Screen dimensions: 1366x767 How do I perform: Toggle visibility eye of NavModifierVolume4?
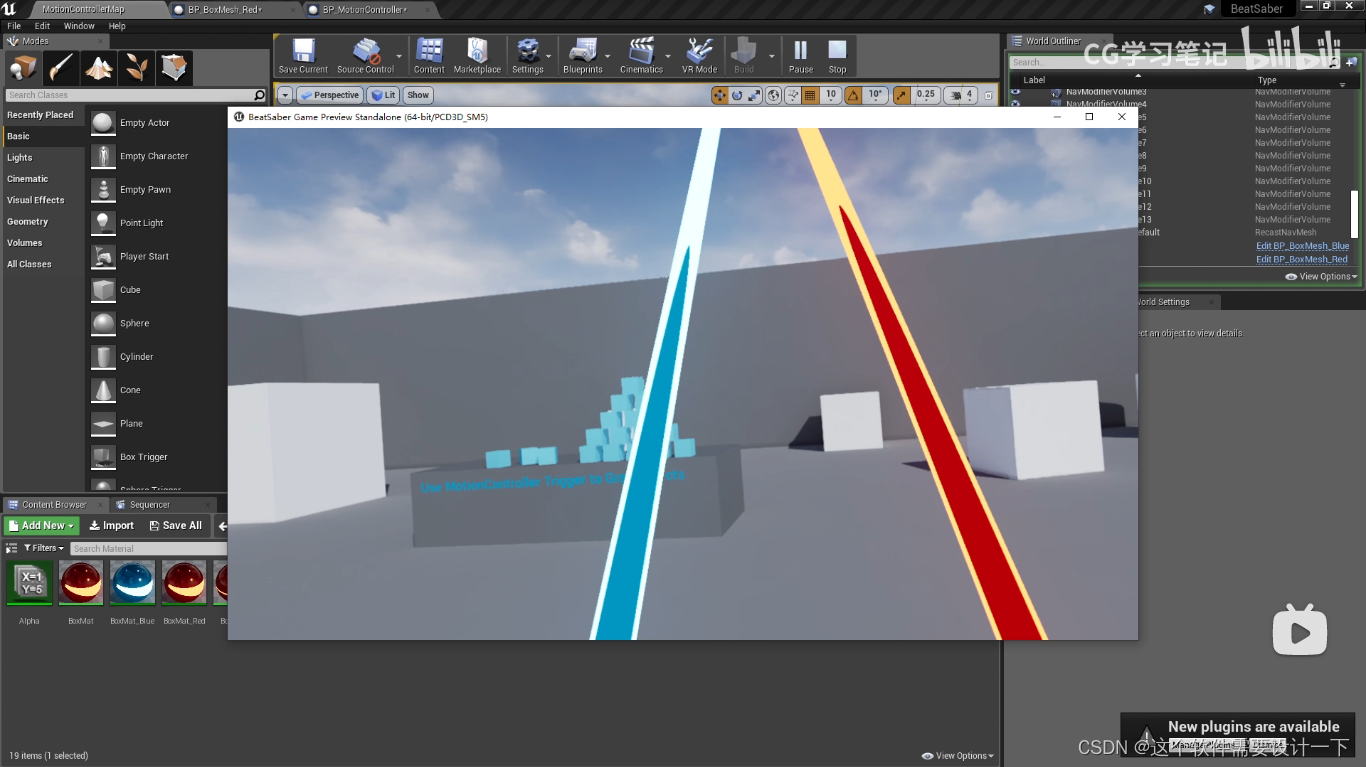pos(1015,103)
